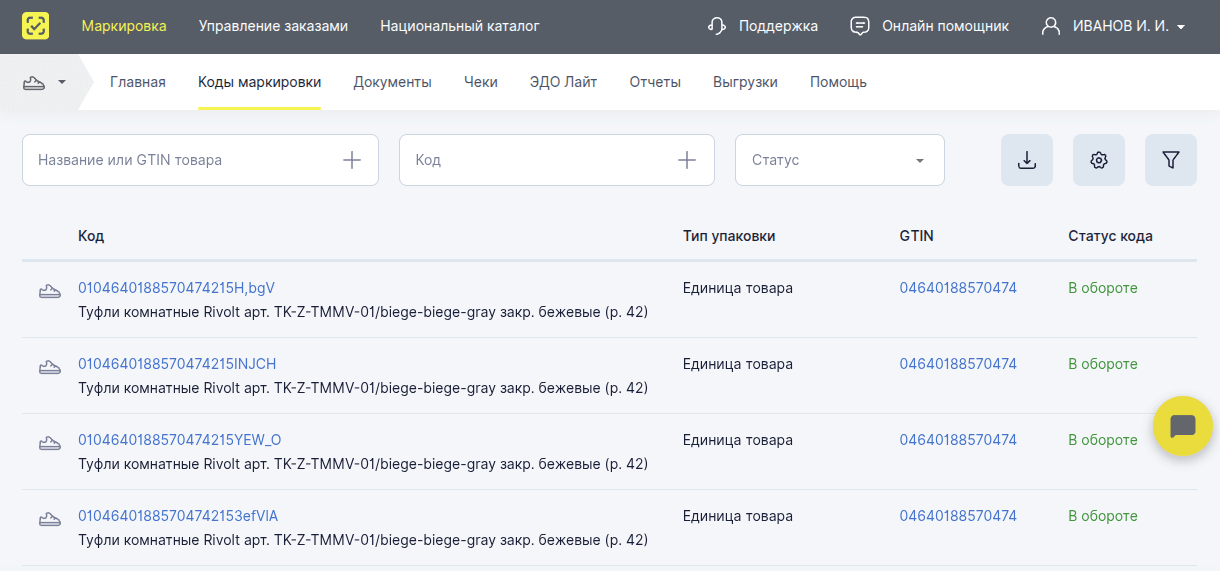Viewport: 1220px width, 571px height.
Task: Open the Статус dropdown
Action: tap(839, 160)
